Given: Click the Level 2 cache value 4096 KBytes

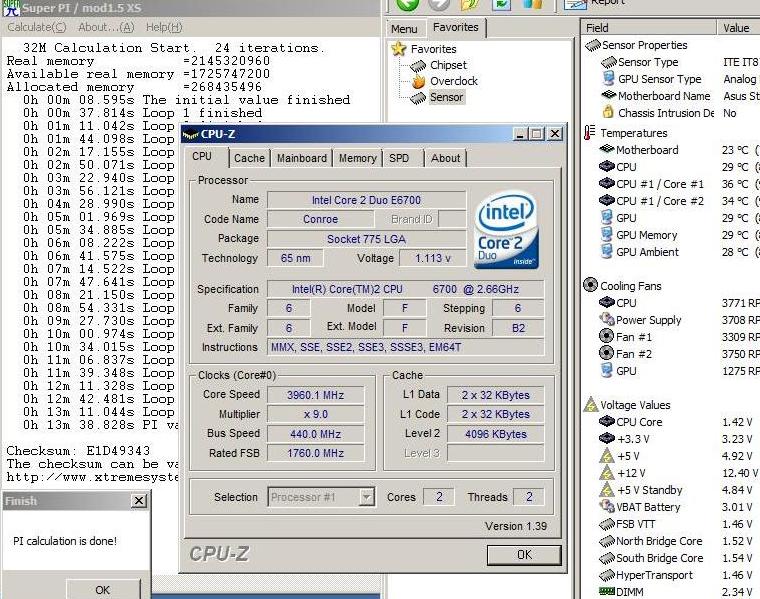Looking at the screenshot, I should (495, 434).
